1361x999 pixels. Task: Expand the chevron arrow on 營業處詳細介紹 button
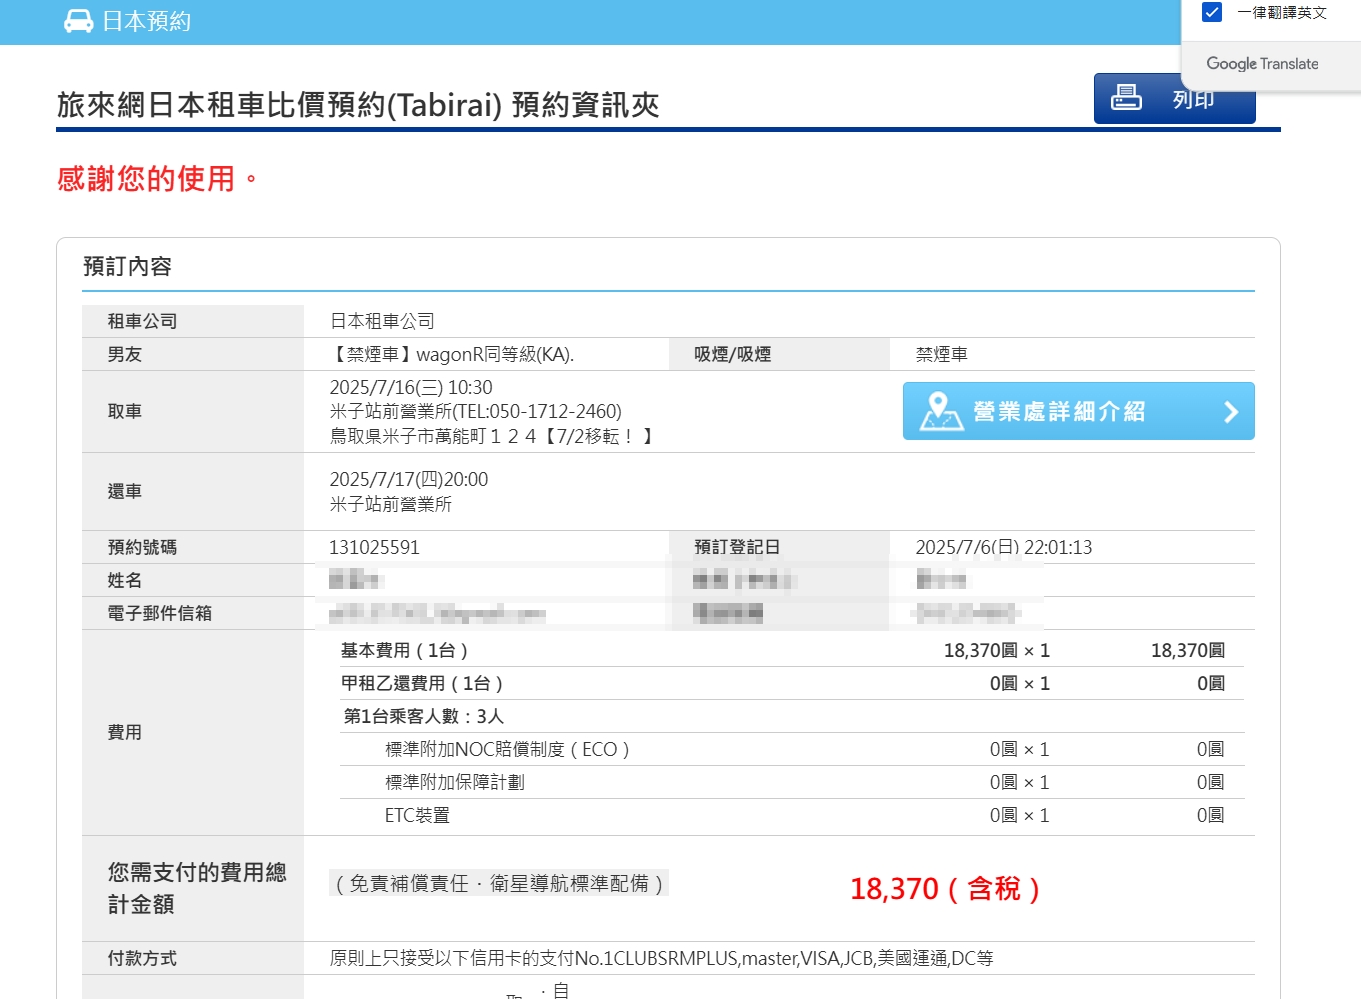tap(1231, 412)
